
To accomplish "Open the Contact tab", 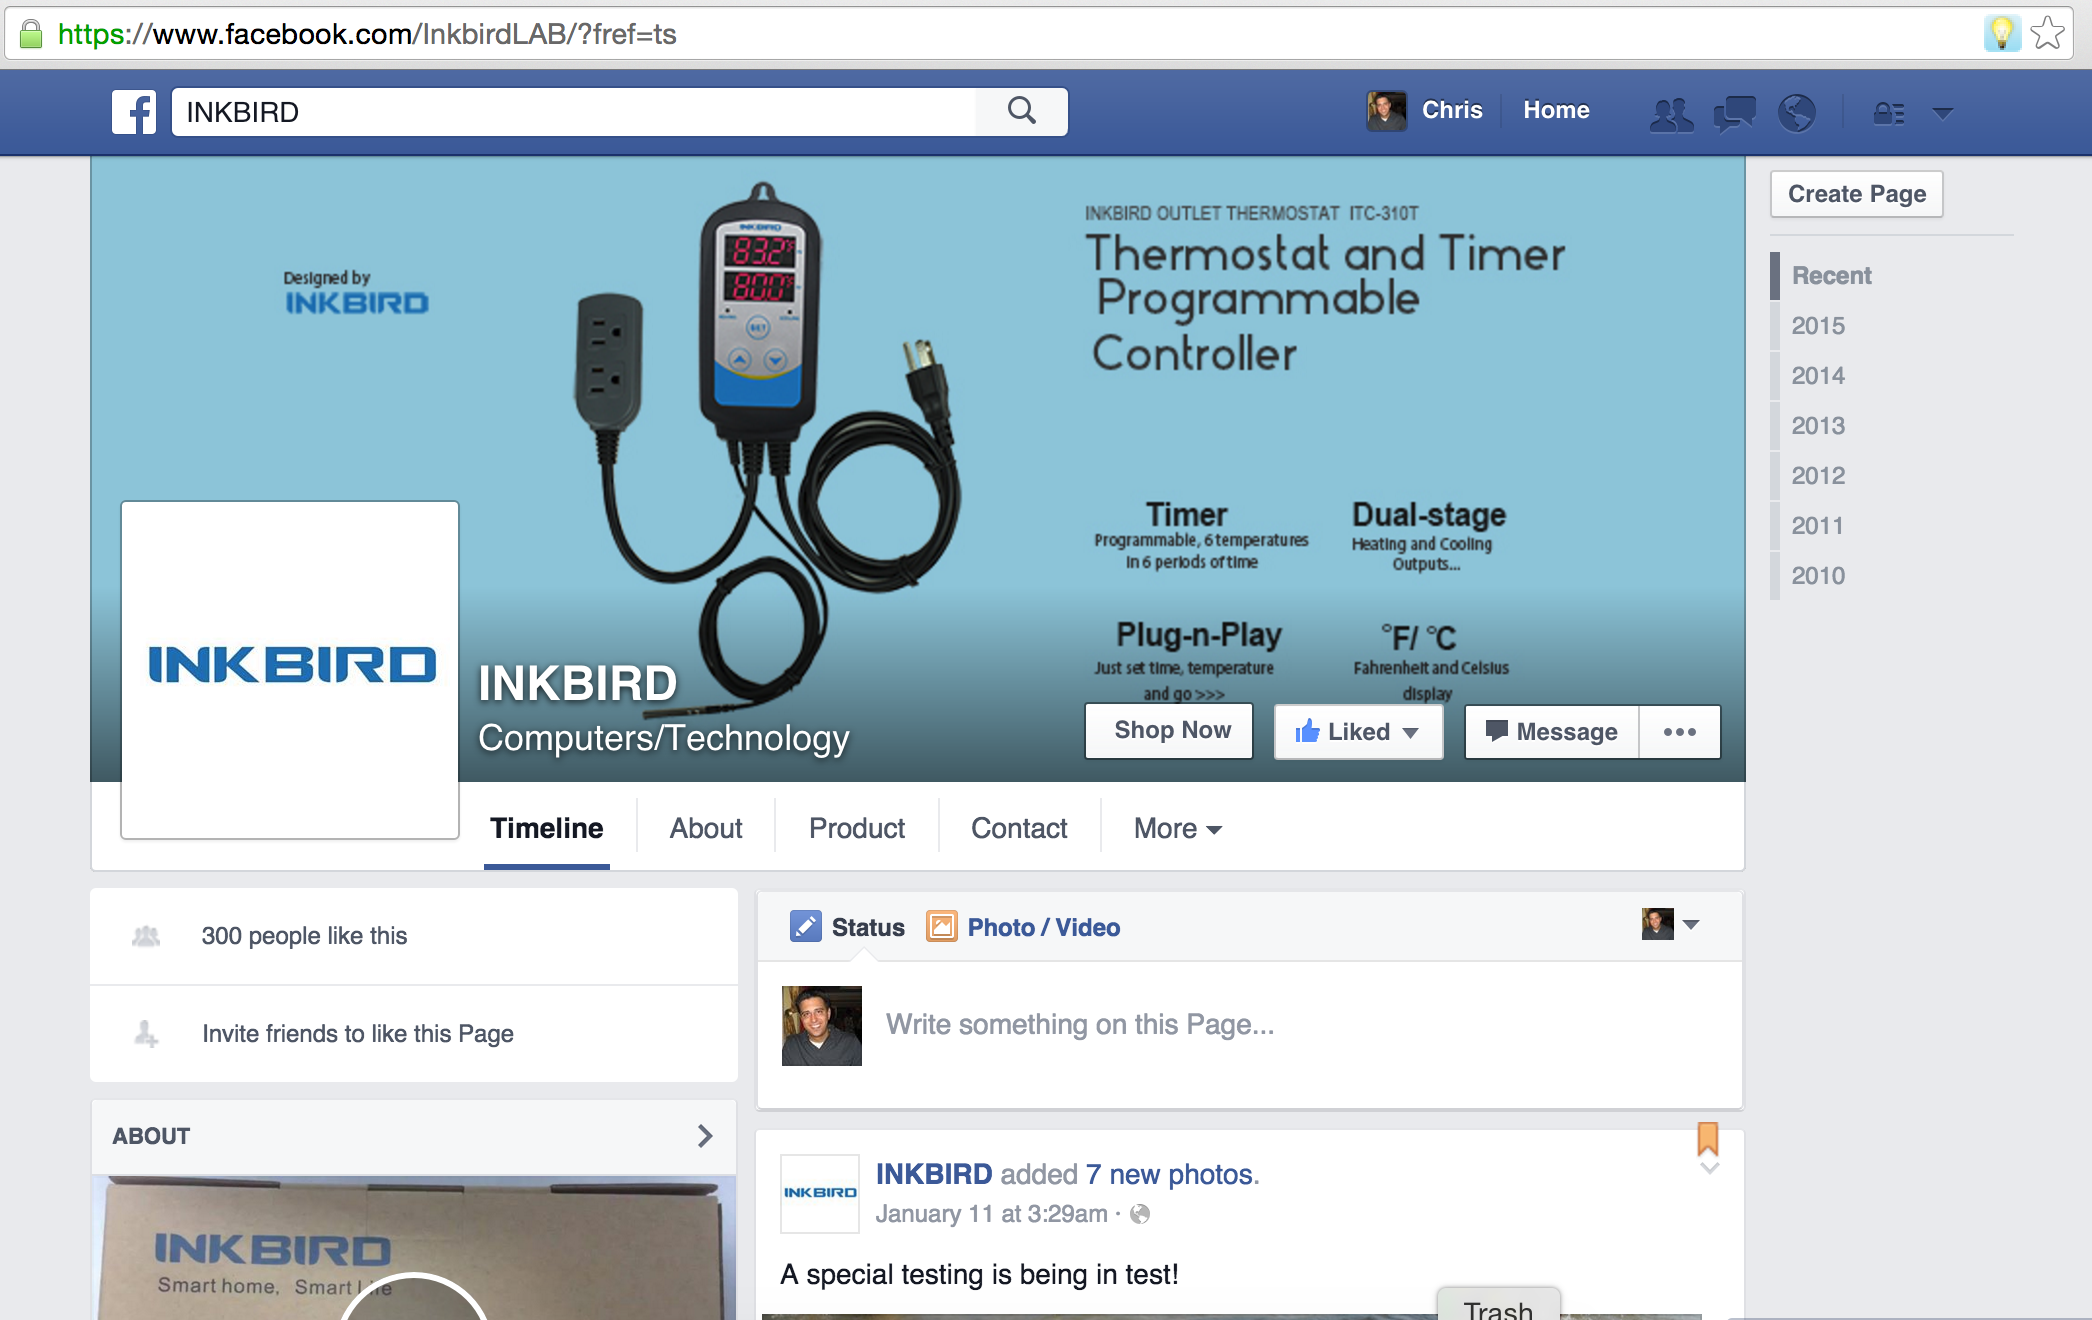I will pos(1019,828).
